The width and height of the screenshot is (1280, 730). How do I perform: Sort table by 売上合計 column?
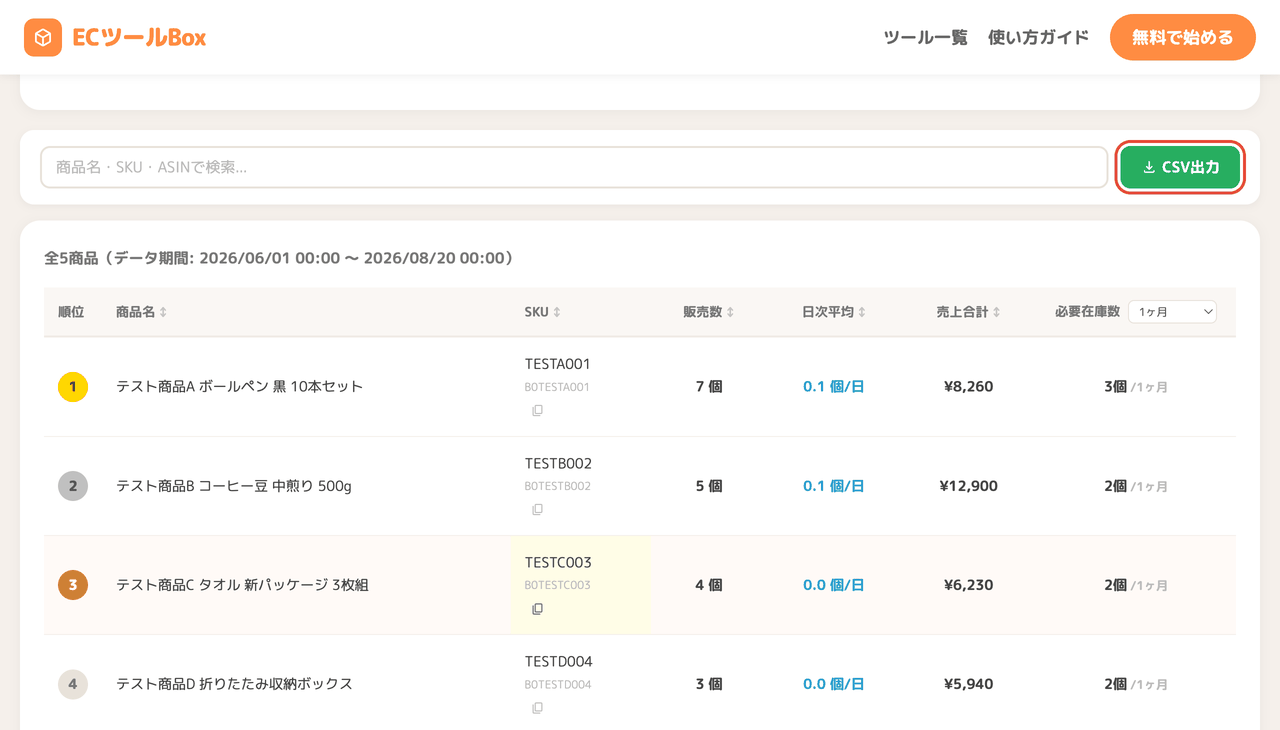[968, 312]
